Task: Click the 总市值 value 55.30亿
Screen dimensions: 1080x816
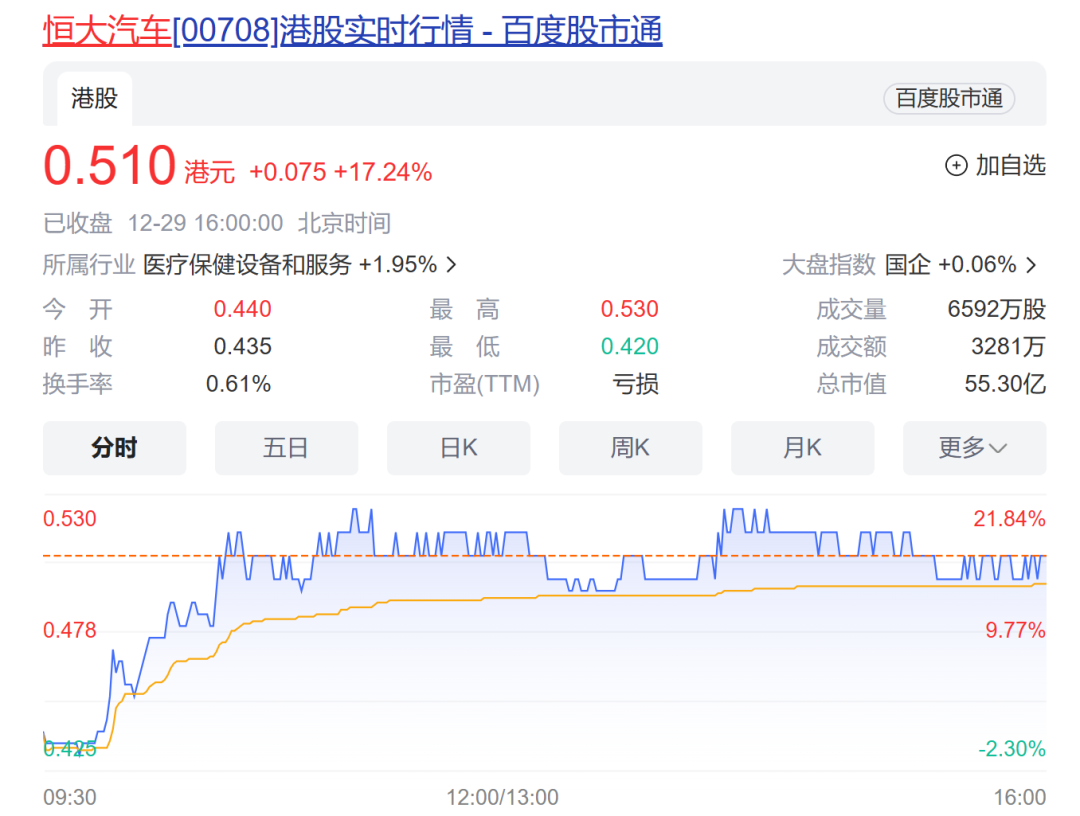Action: [x=1005, y=384]
